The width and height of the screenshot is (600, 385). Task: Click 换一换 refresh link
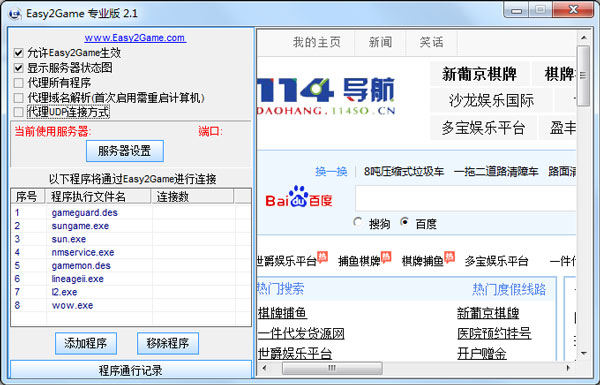click(x=331, y=171)
